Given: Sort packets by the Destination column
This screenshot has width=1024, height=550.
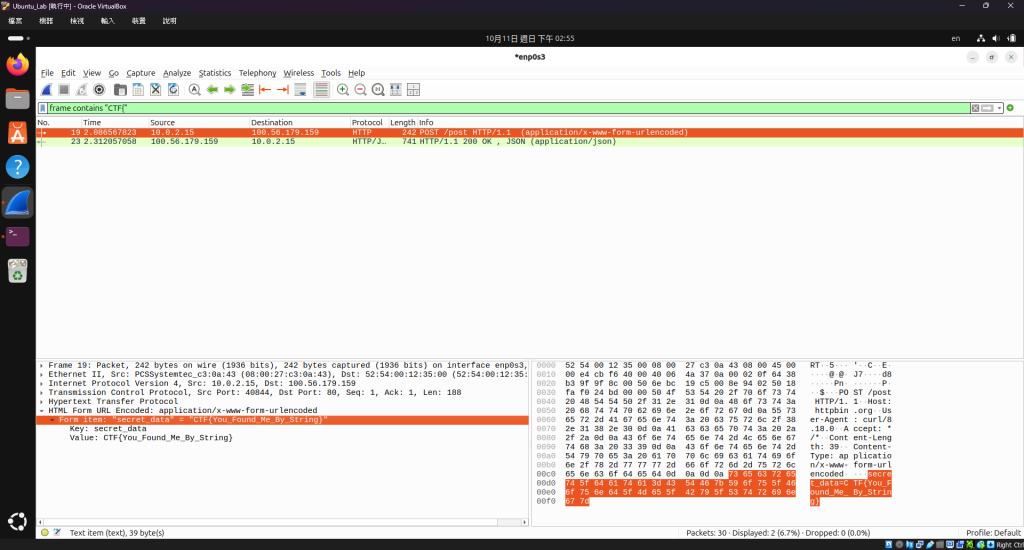Looking at the screenshot, I should coord(300,123).
